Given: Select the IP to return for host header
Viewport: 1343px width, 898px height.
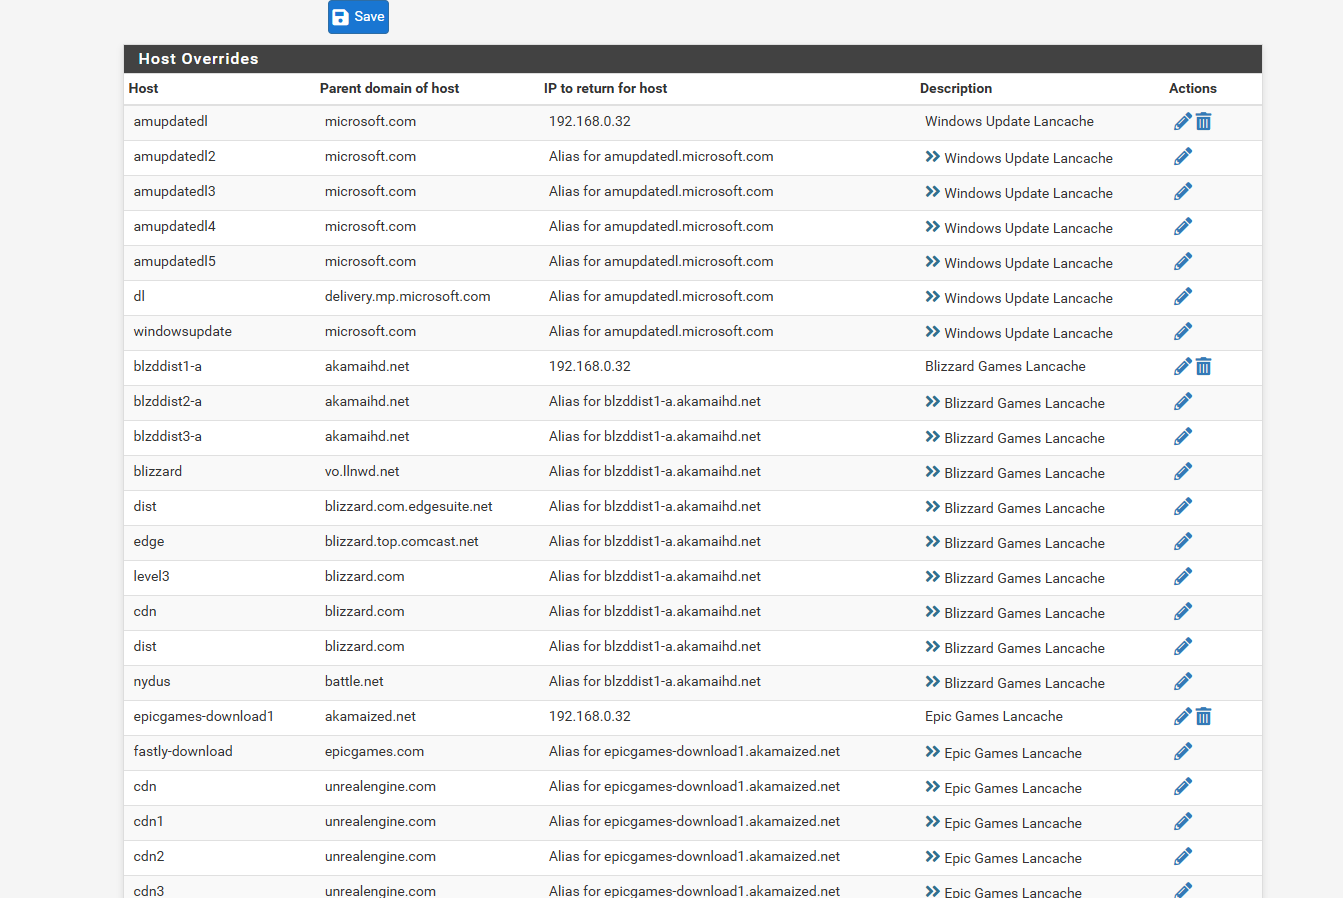Looking at the screenshot, I should (605, 88).
